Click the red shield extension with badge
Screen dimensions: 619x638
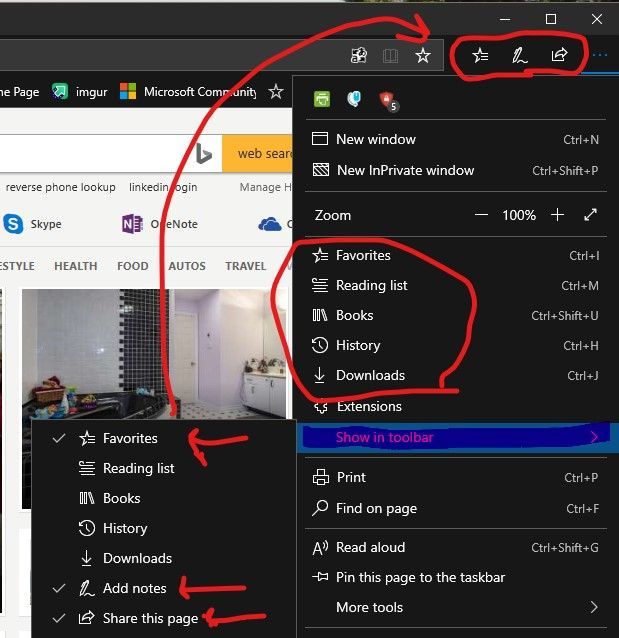[x=388, y=101]
